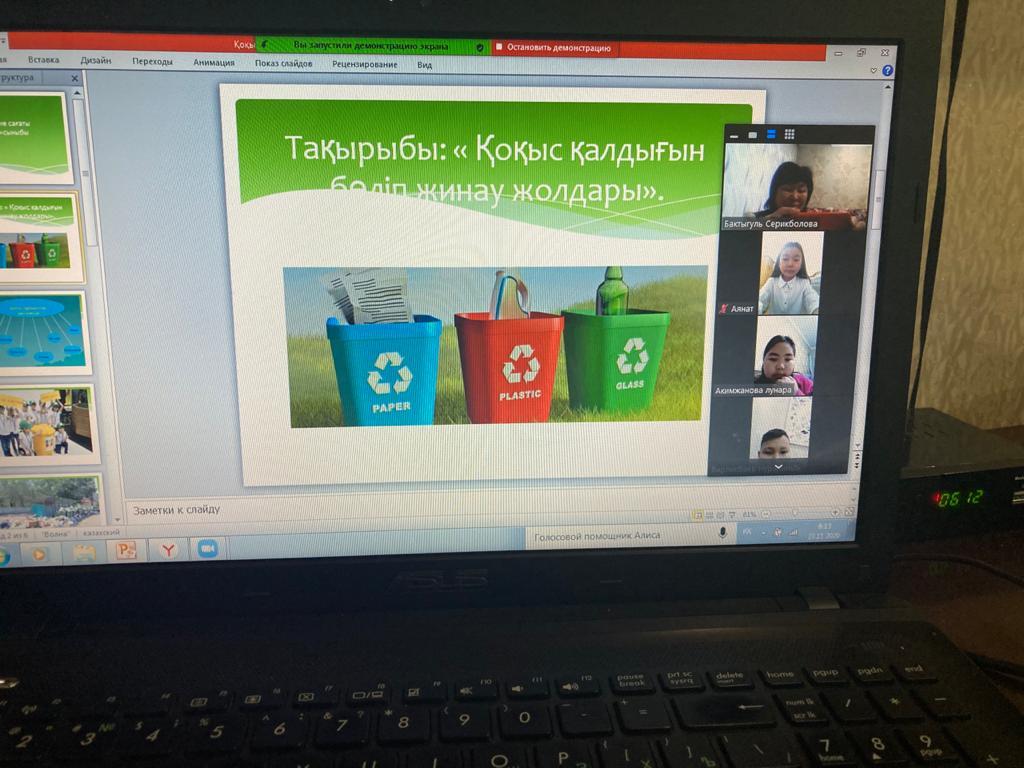Open the Zoom taskbar icon
Viewport: 1024px width, 768px height.
click(208, 549)
